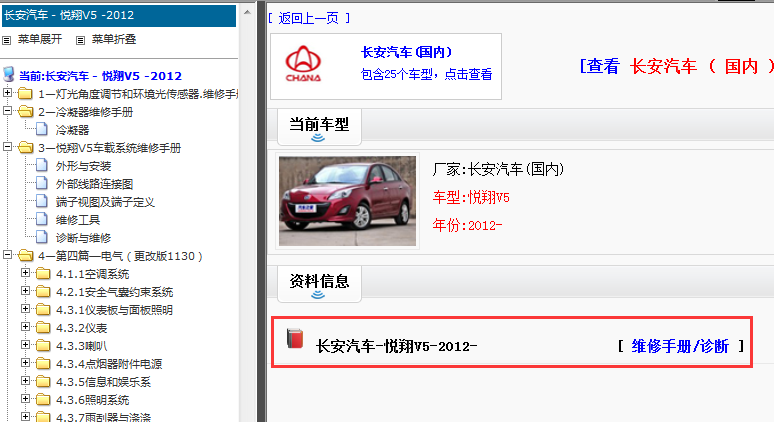Expand the 4.3.6照明系统 node
The image size is (774, 422).
(x=25, y=399)
